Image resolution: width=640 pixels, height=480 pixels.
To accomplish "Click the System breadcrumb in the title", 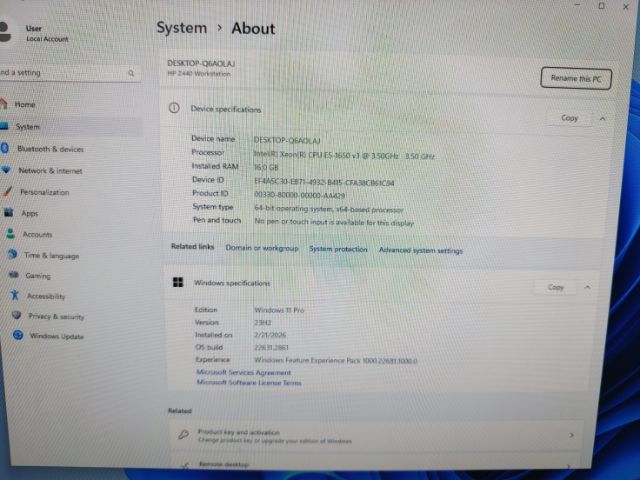I will (182, 28).
